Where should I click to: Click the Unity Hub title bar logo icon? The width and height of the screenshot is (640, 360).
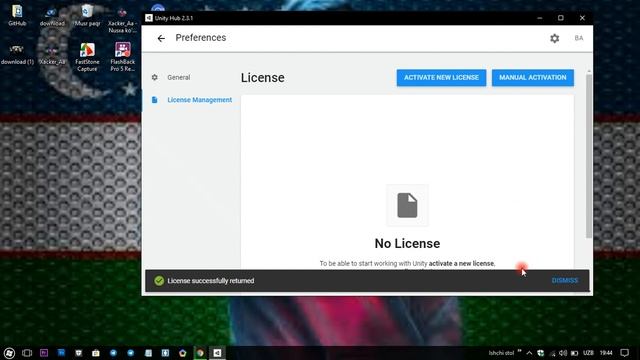pos(149,18)
